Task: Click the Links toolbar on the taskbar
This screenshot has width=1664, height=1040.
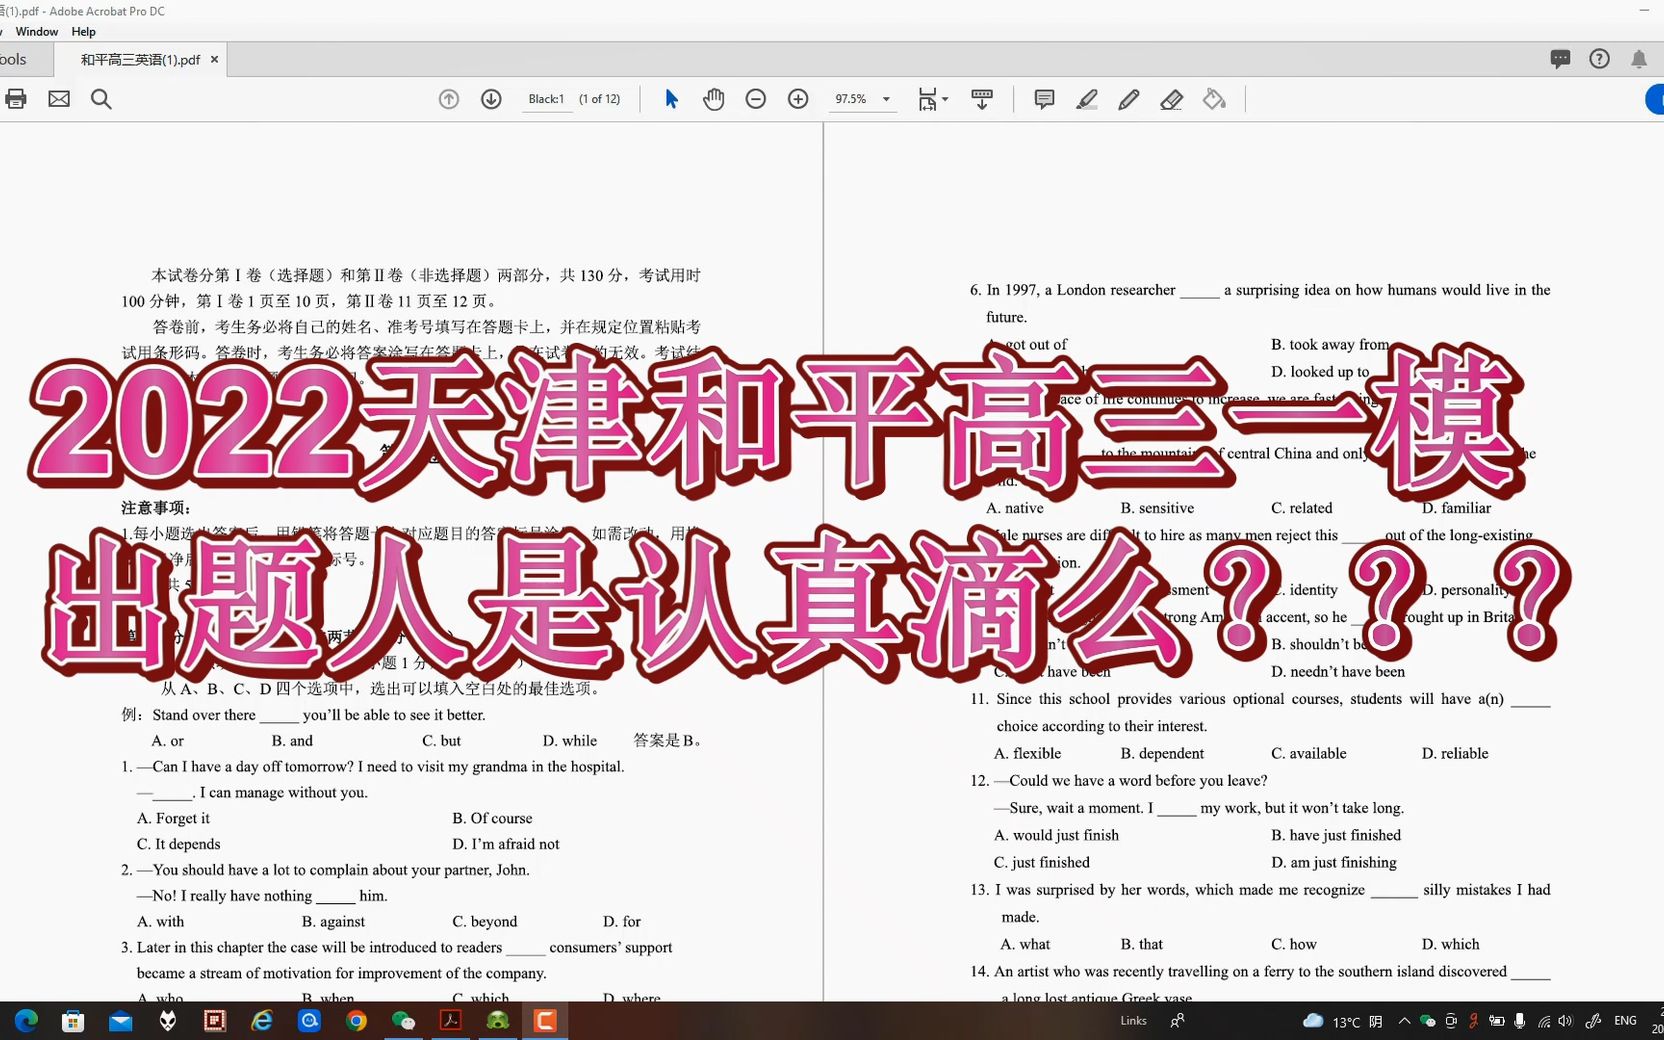Action: pos(1134,1021)
